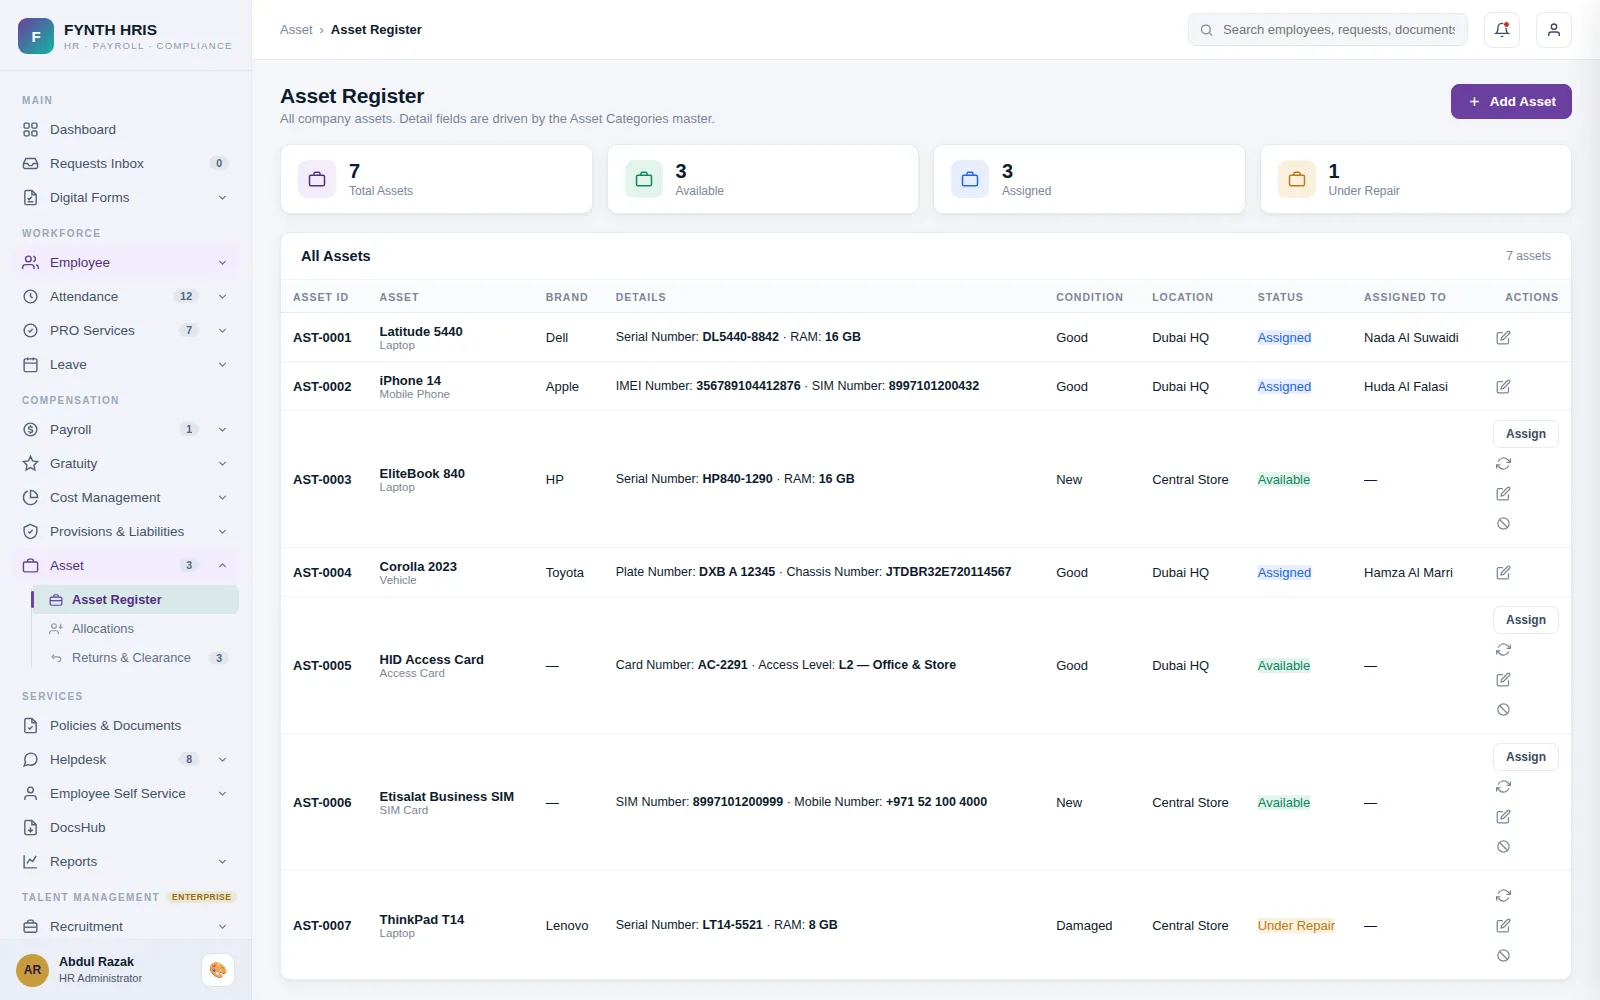Click the block icon for AST-0006
The width and height of the screenshot is (1600, 1000).
coord(1503,847)
